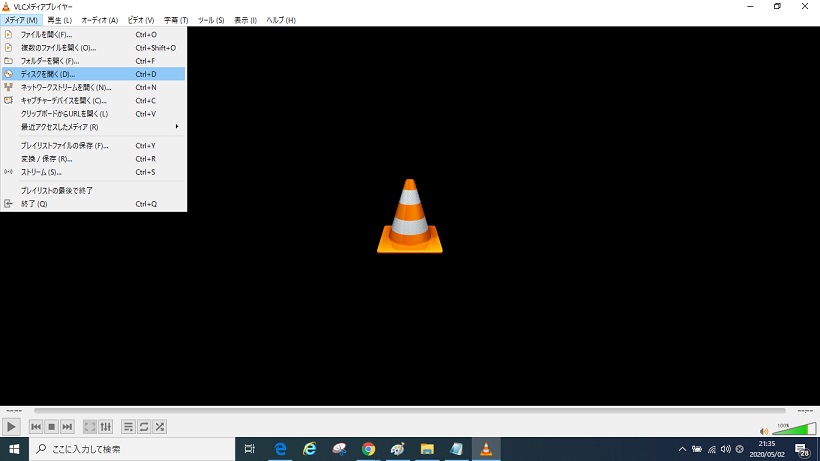
Task: Launch Microsoft Edge from taskbar
Action: click(280, 449)
